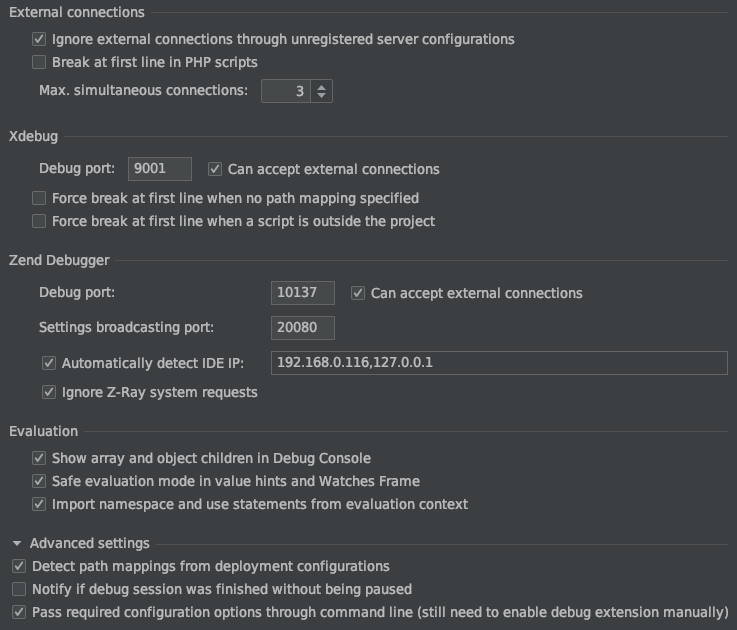Collapse the Advanced settings section
This screenshot has width=737, height=630.
coord(17,543)
